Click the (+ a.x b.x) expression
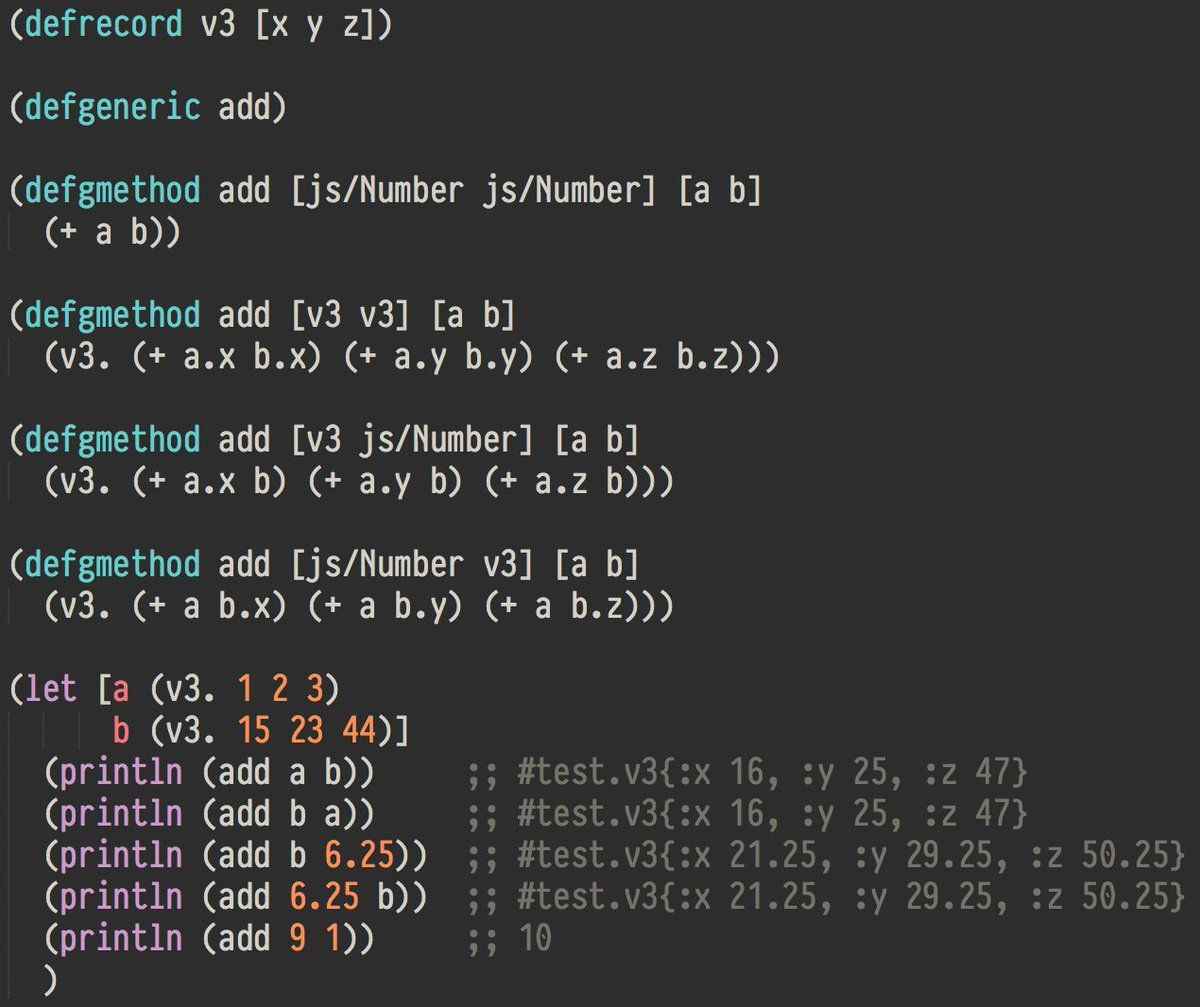 point(227,357)
